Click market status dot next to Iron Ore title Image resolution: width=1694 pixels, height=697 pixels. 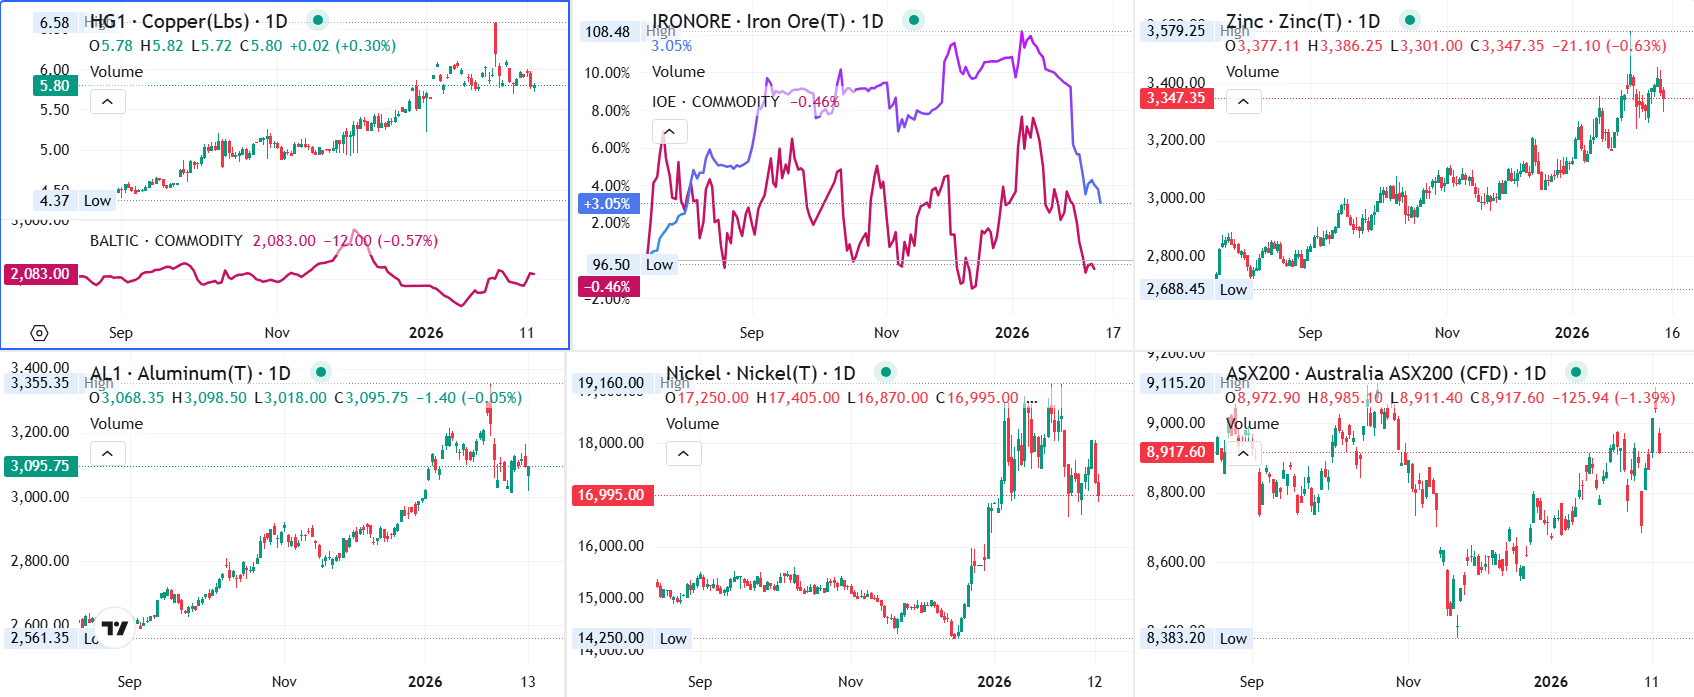(914, 20)
